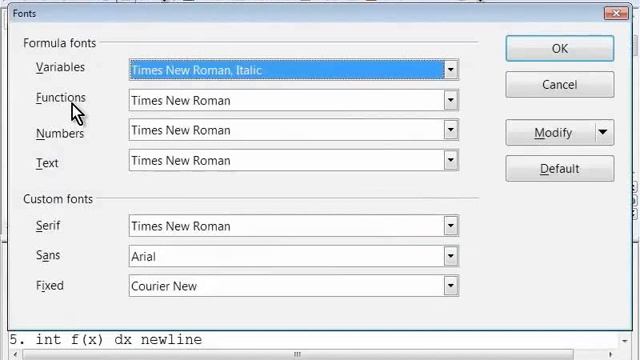Open the Numbers font dropdown arrow
Screen dimensions: 640x360
451,130
